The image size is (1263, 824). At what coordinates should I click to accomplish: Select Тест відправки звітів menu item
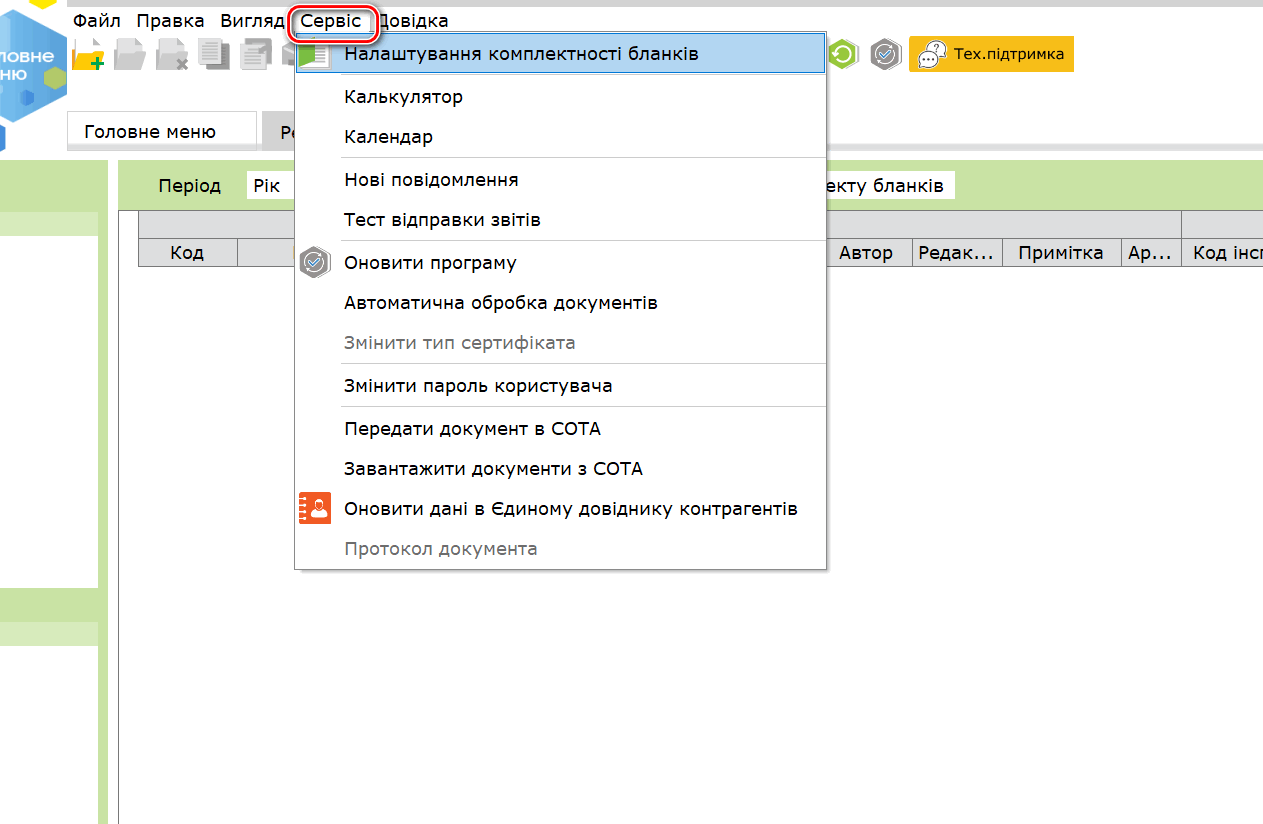(442, 220)
